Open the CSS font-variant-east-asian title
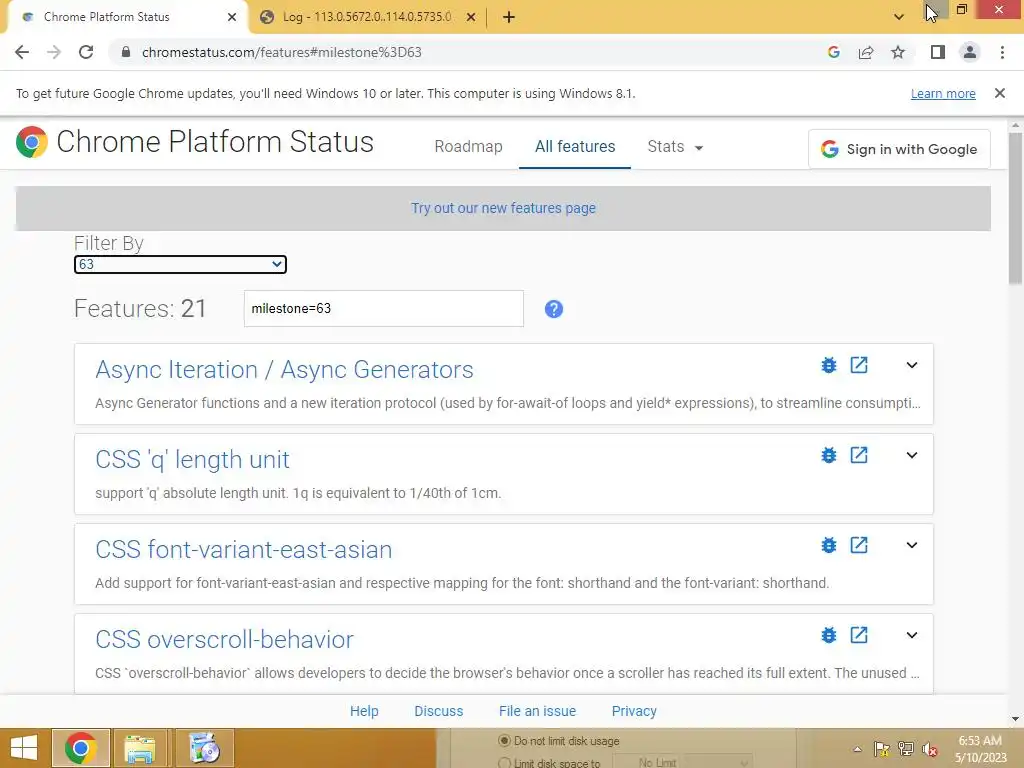Screen dimensions: 1024x768 tap(244, 550)
